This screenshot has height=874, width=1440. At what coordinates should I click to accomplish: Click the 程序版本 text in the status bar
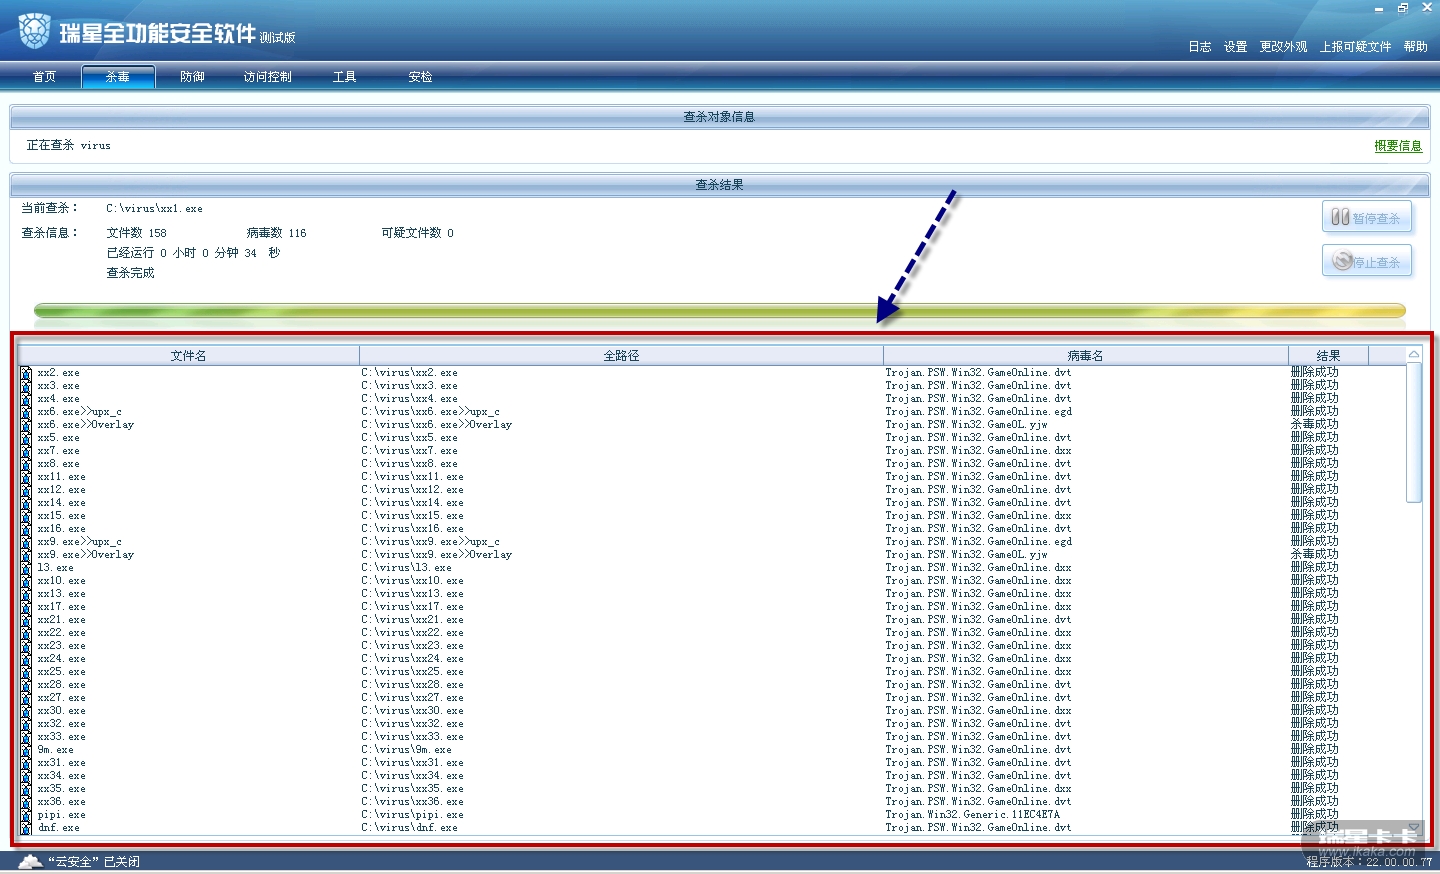click(1369, 862)
